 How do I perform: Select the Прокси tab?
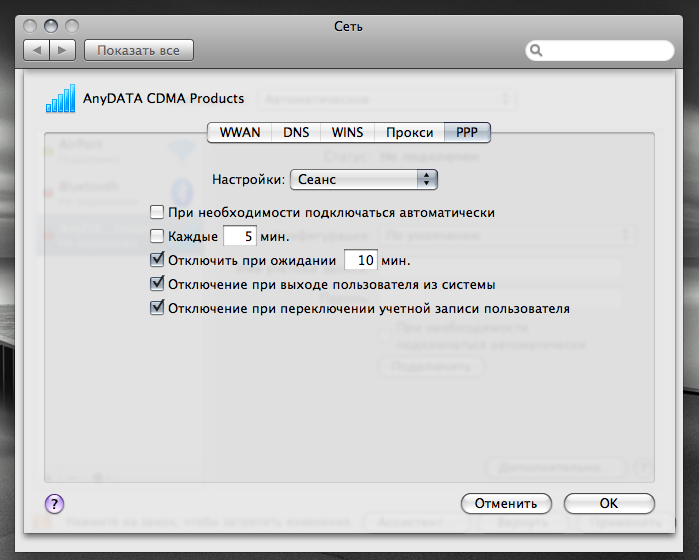(x=410, y=132)
